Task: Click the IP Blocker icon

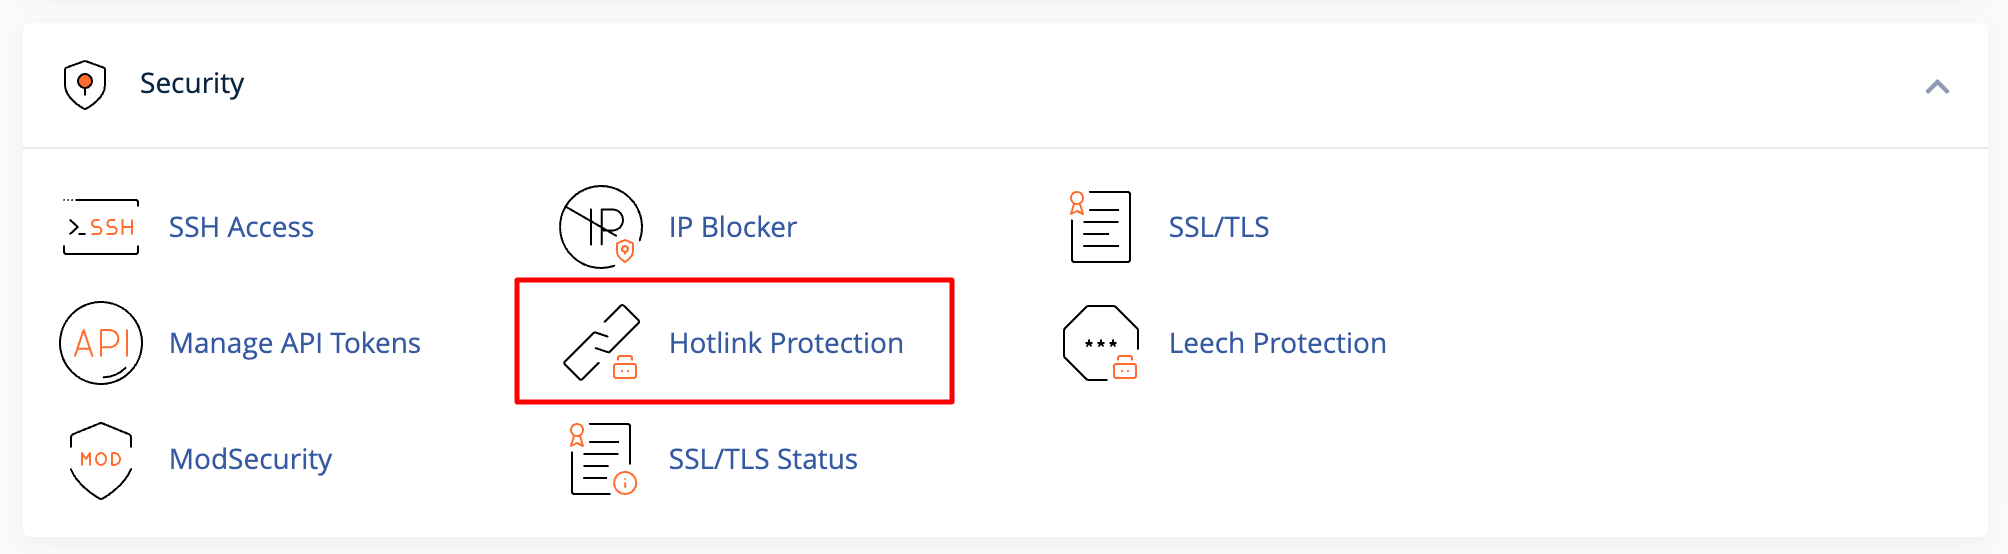Action: pyautogui.click(x=600, y=227)
